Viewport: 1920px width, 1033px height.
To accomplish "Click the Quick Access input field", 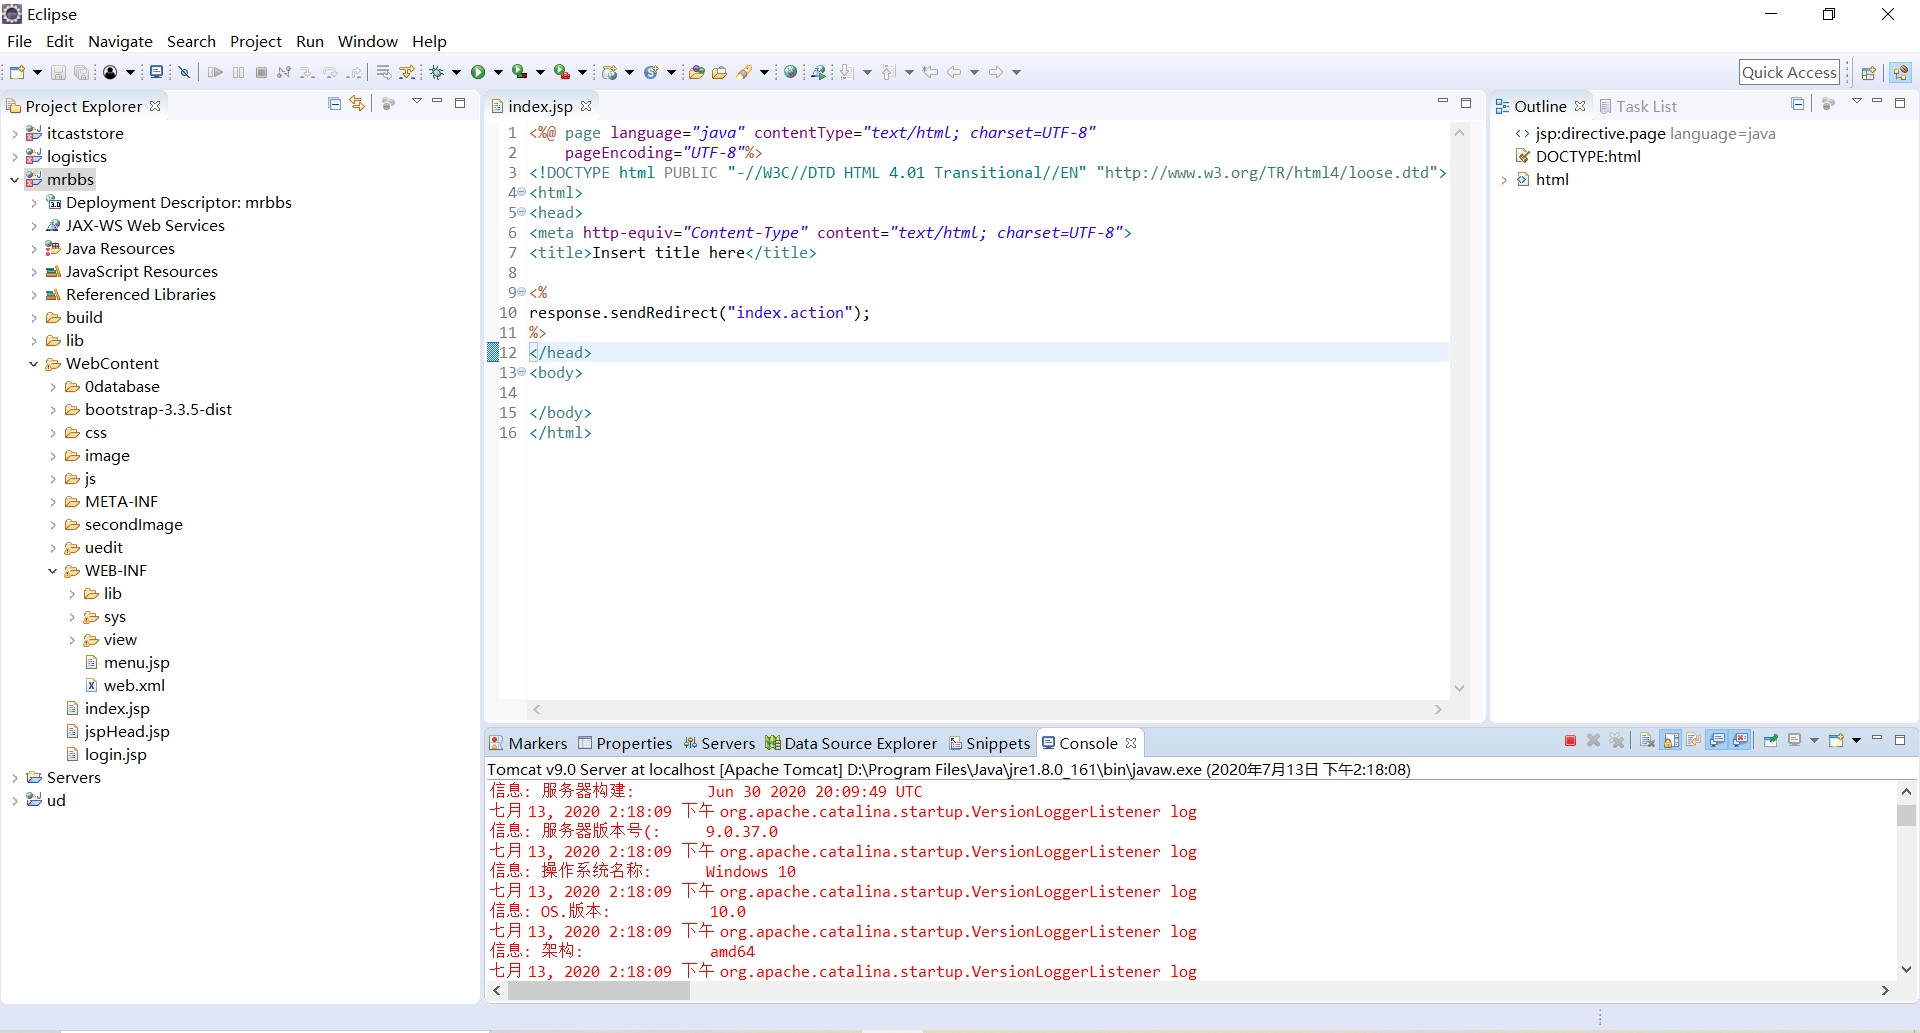I will pyautogui.click(x=1789, y=72).
